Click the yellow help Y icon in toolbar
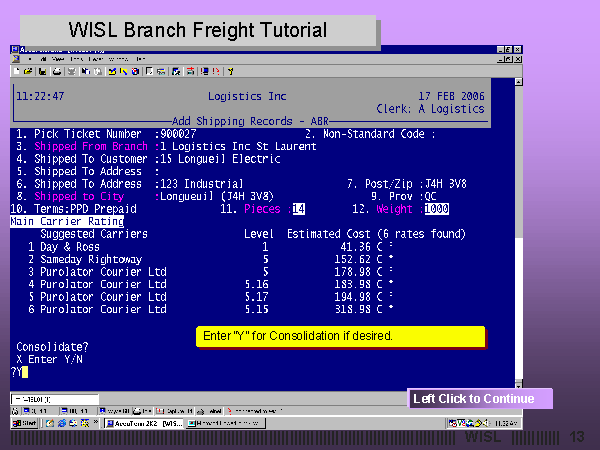600x450 pixels. point(230,71)
